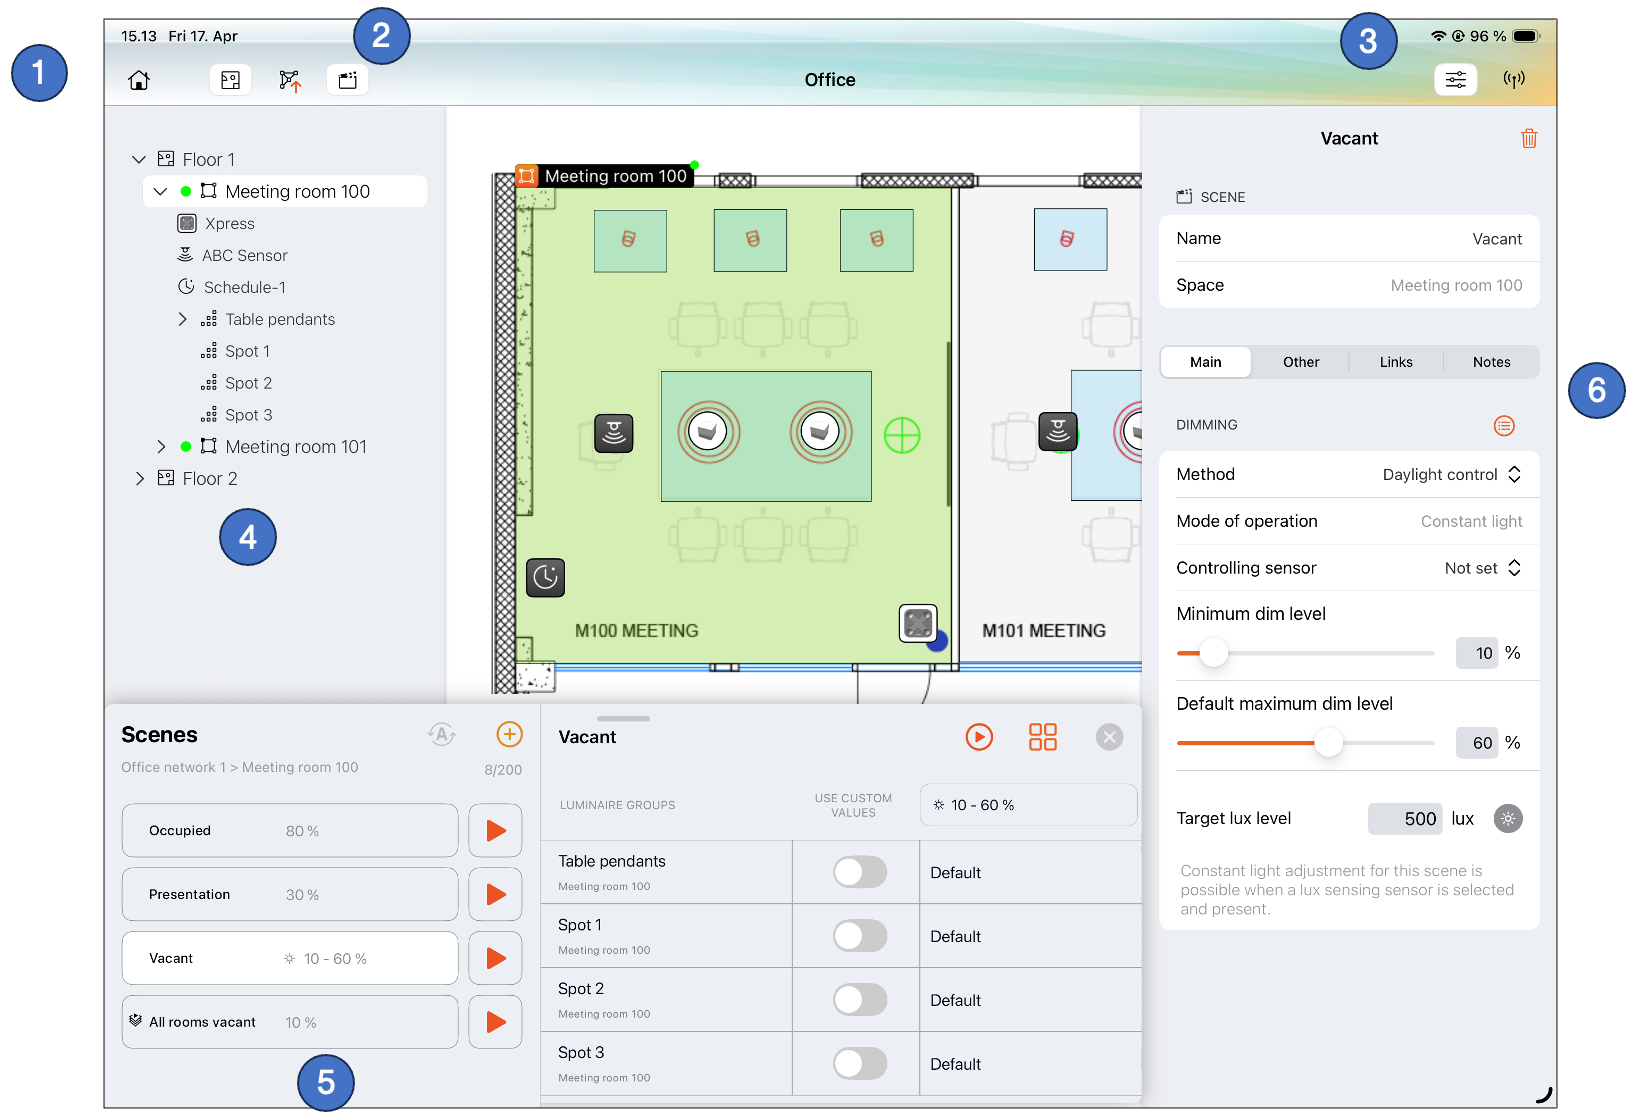Screen dimensions: 1636x1114
Task: Select Spot 2 in the tree
Action: tap(248, 383)
